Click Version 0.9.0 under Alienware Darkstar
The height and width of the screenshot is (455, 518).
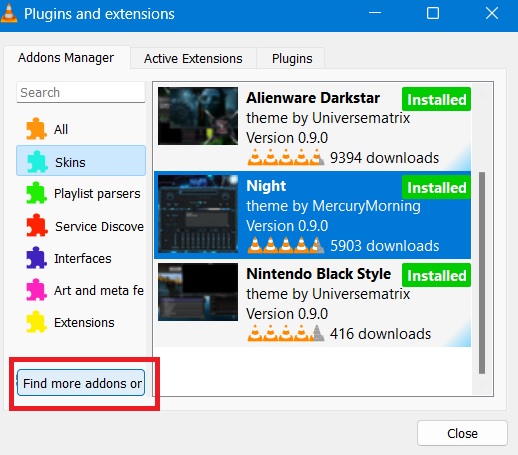[287, 138]
